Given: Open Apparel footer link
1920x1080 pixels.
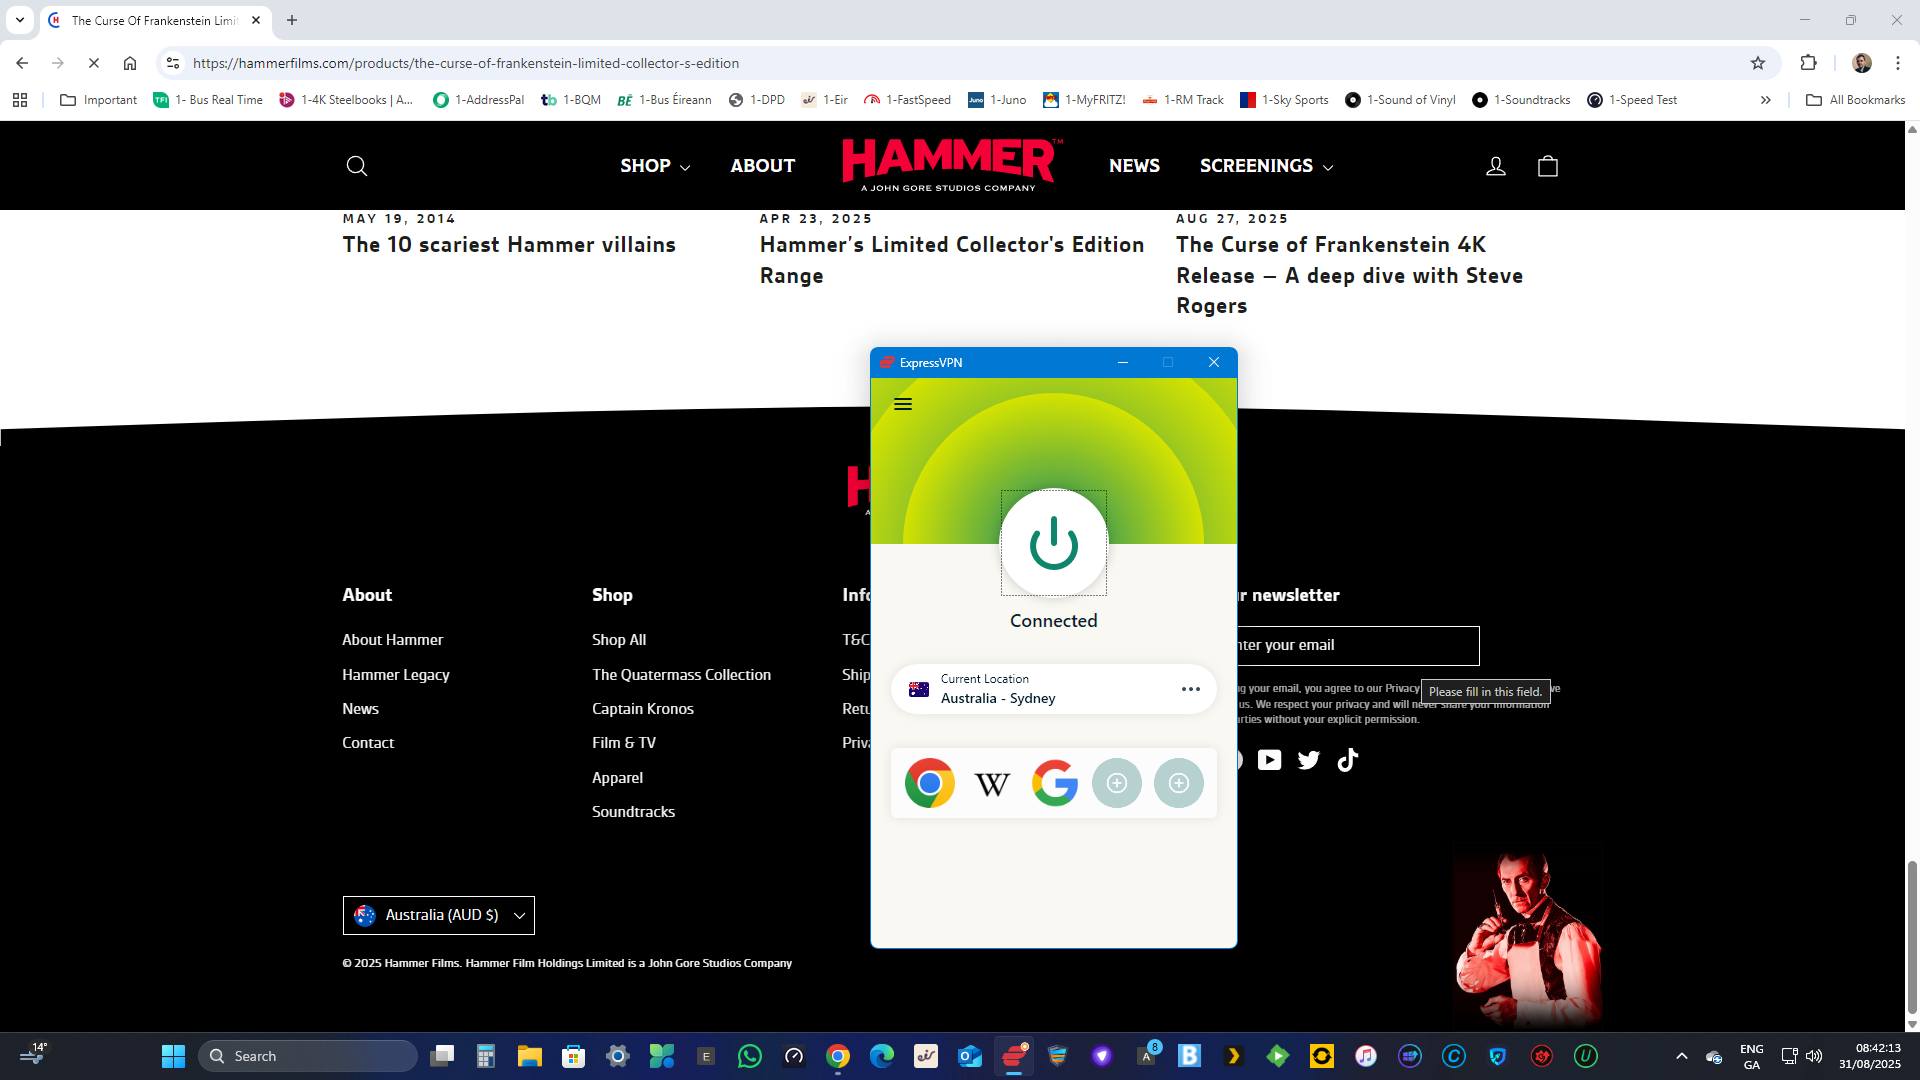Looking at the screenshot, I should click(617, 778).
